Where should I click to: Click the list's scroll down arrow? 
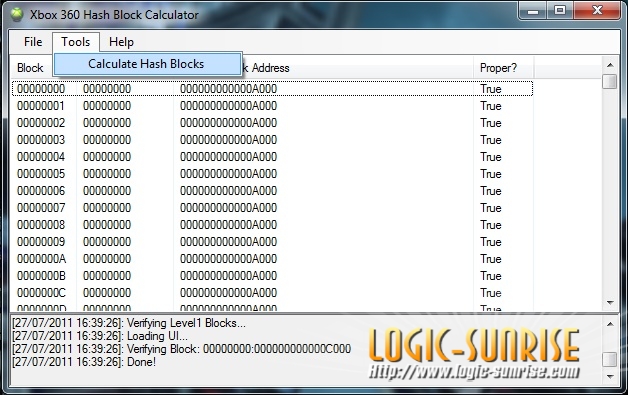coord(610,303)
